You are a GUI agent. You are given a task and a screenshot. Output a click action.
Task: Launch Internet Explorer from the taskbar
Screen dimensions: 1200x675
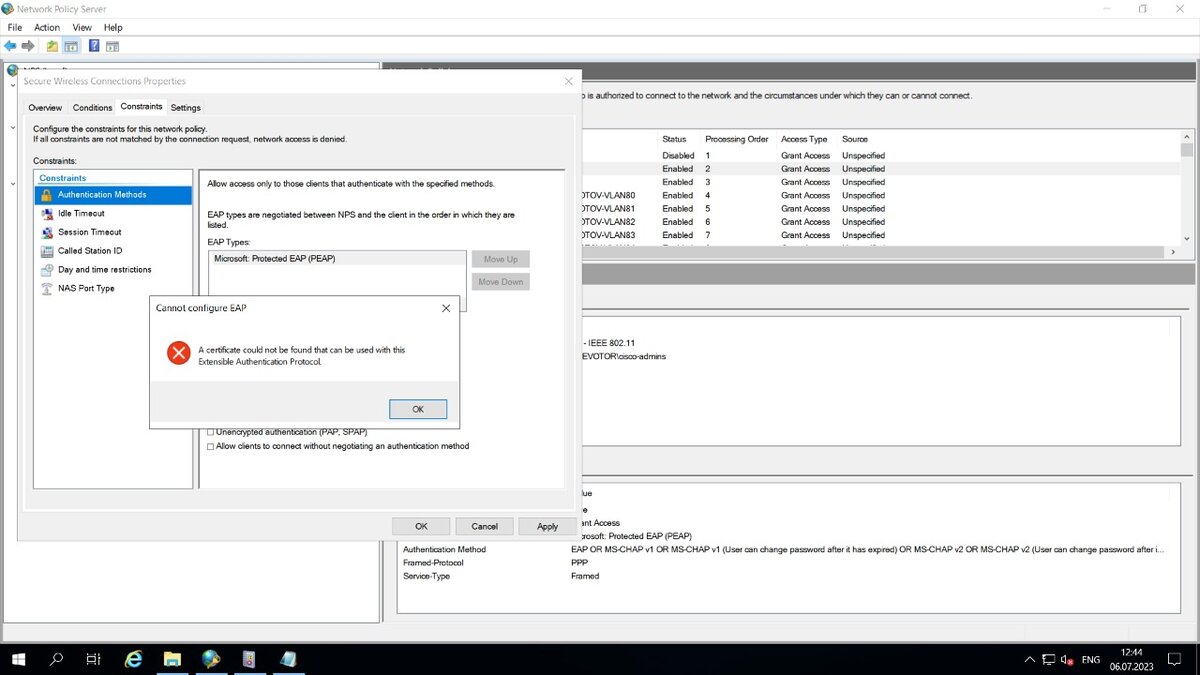tap(133, 659)
